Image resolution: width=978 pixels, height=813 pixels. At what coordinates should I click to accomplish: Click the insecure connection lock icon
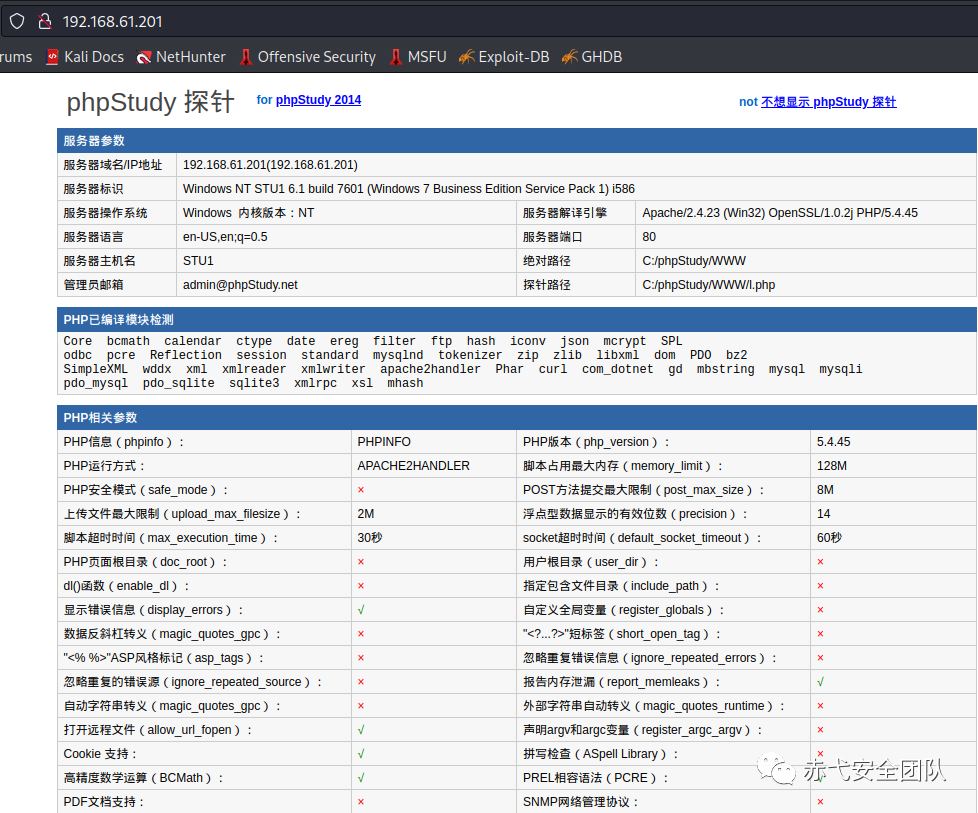click(x=45, y=21)
